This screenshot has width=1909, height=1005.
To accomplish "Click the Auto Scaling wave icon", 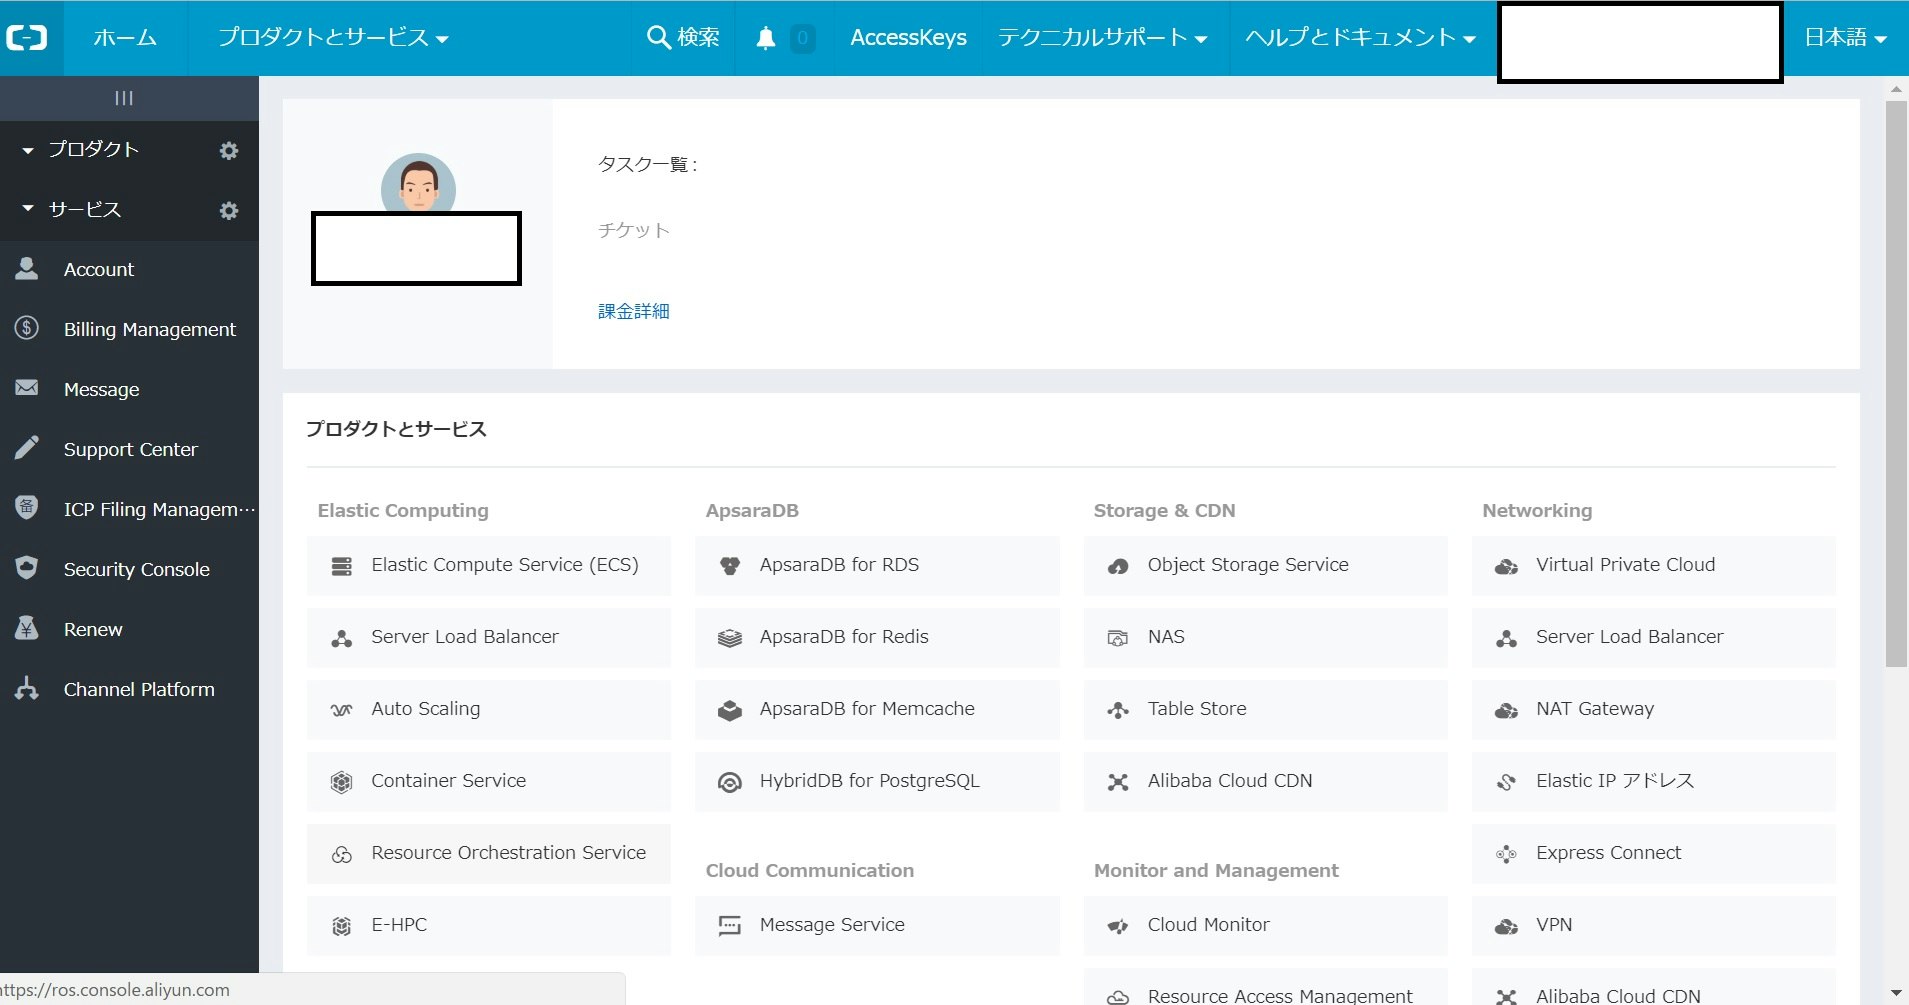I will point(342,710).
